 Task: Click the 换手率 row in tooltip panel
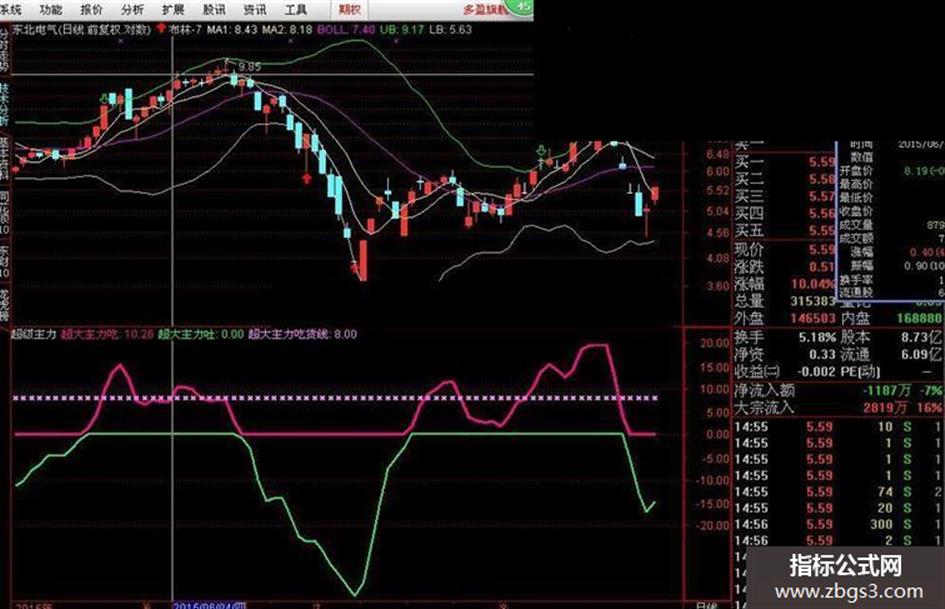tap(891, 279)
